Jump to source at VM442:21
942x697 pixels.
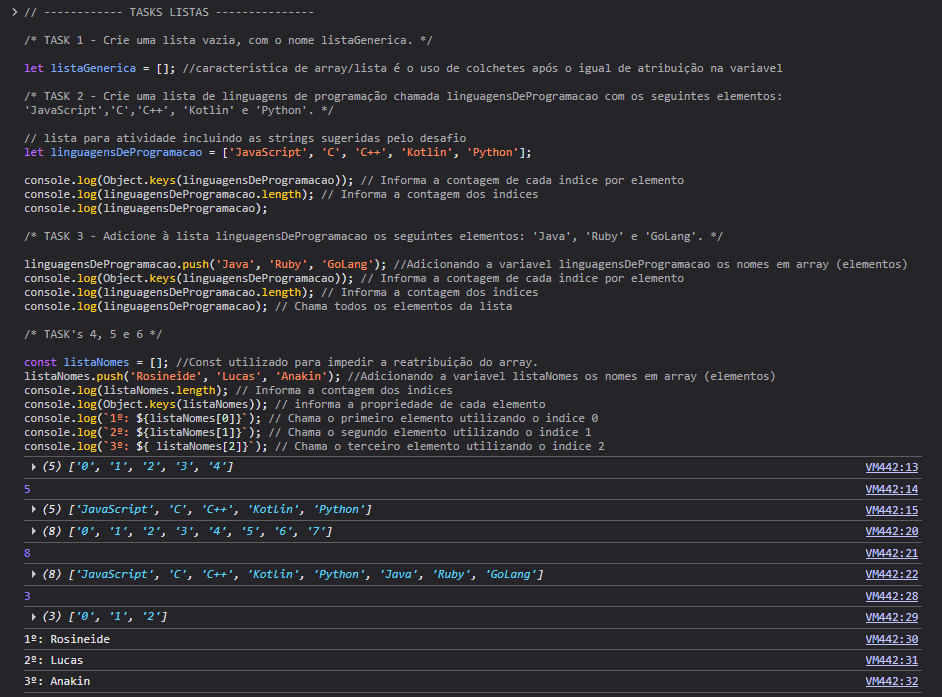pos(891,553)
